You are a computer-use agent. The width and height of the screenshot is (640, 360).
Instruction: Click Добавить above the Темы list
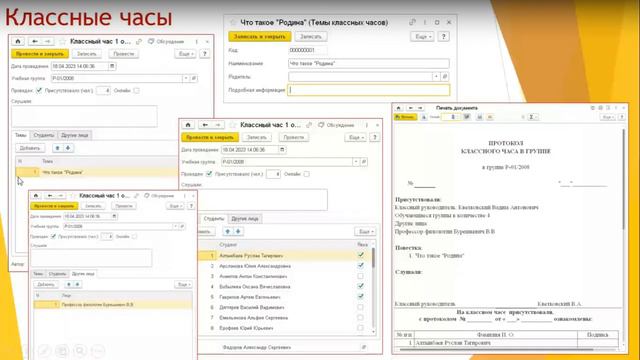30,148
